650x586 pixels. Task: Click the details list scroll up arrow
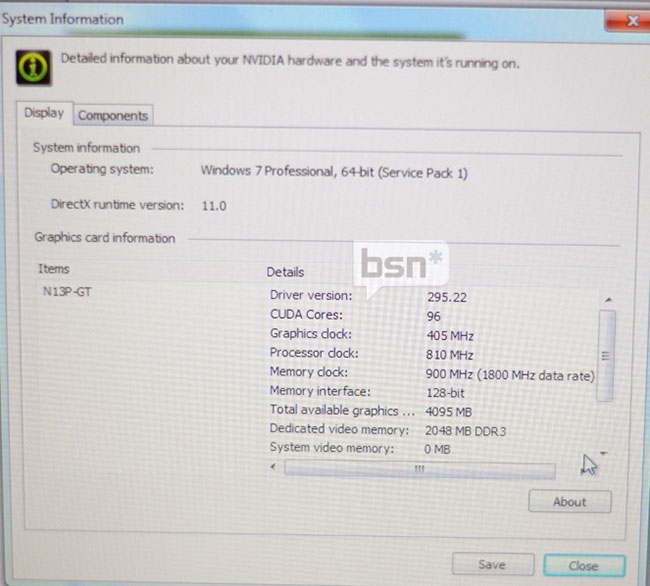pos(608,300)
